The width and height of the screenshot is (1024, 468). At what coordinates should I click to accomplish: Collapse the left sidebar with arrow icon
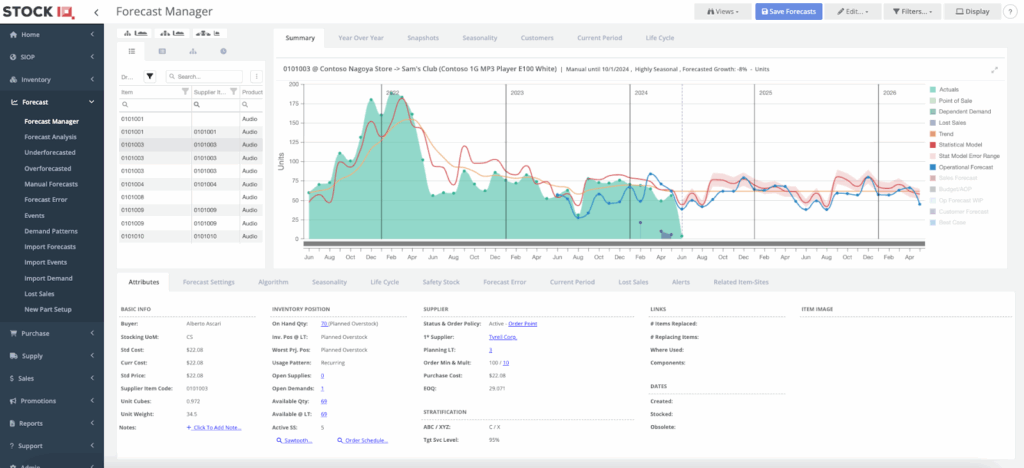[96, 12]
